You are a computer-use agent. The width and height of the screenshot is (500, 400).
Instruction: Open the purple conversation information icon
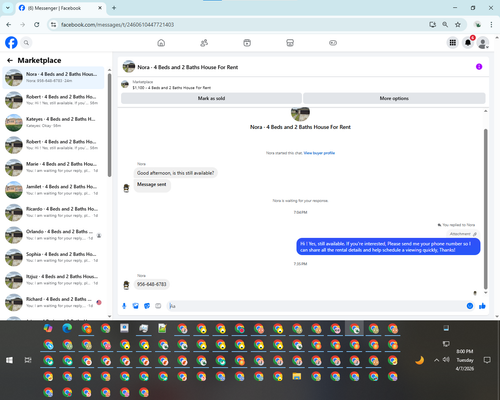click(479, 67)
